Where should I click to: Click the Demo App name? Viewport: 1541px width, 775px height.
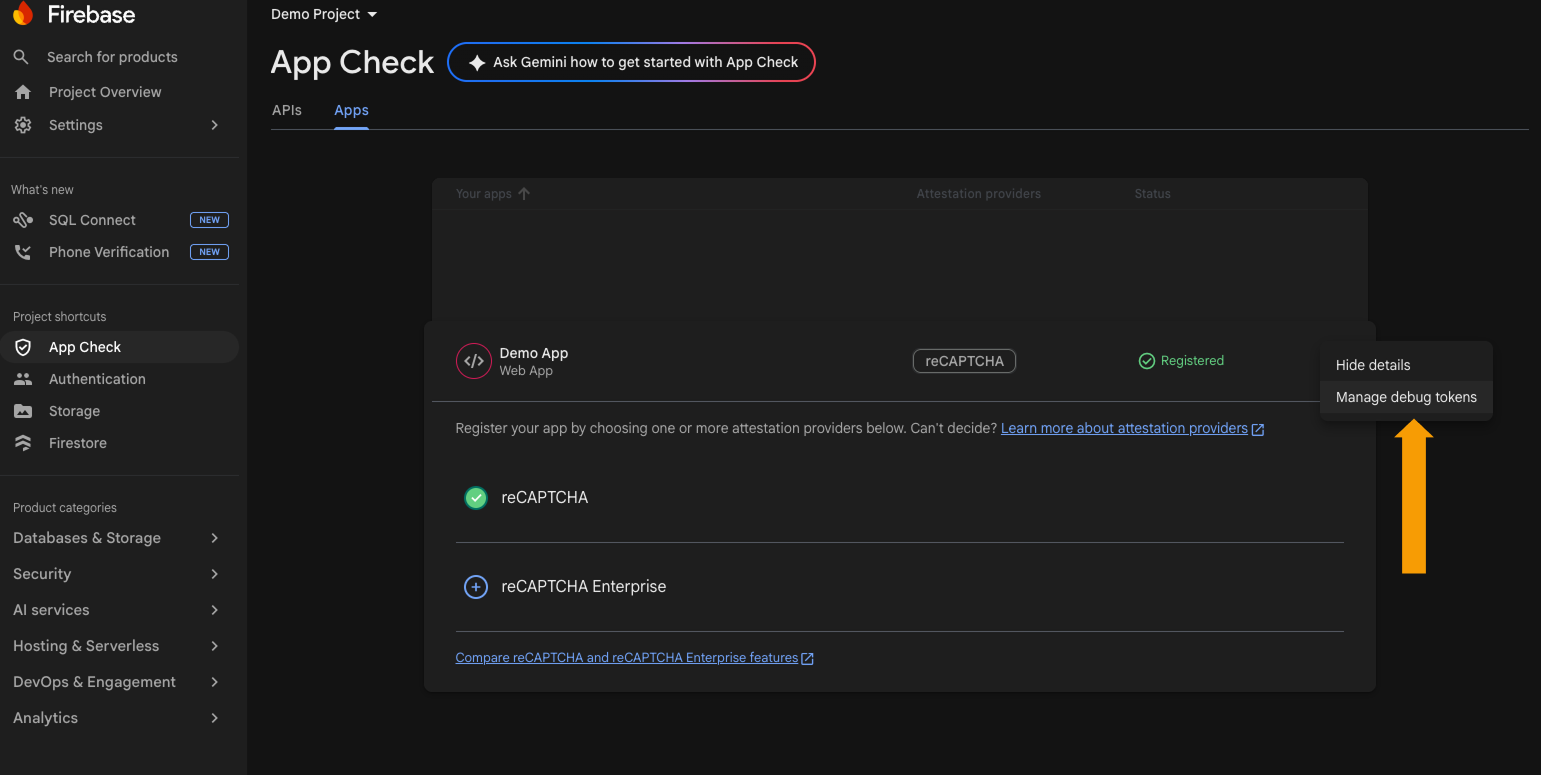coord(533,353)
